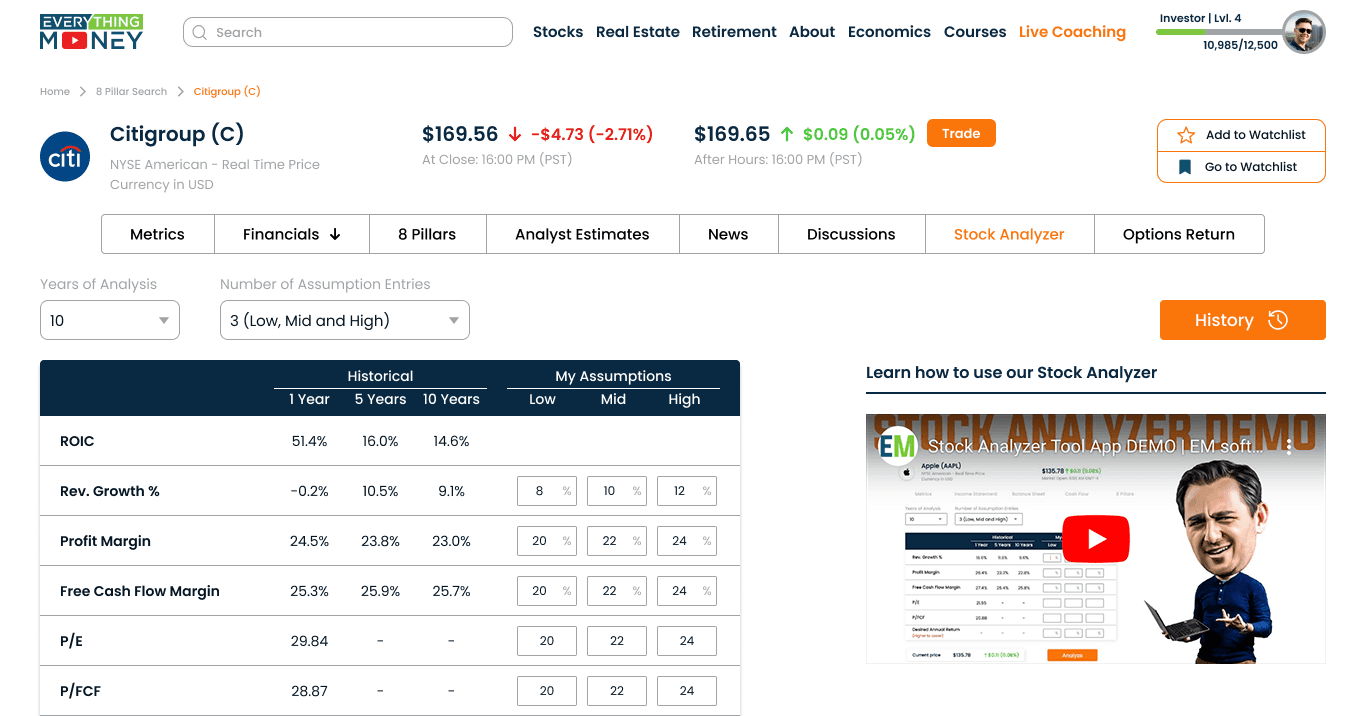Viewport: 1365px width, 716px height.
Task: Click the Go to Watchlist bookmark icon
Action: tap(1187, 166)
